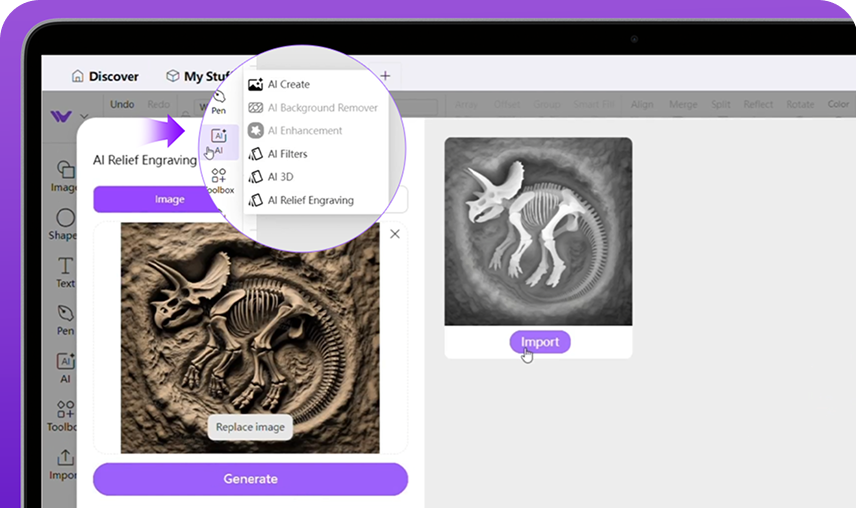
Task: Switch to the Image tab in the panel
Action: click(x=170, y=199)
